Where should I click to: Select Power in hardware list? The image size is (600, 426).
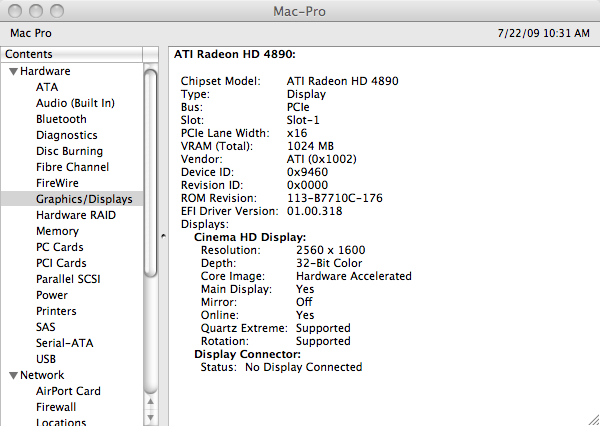coord(52,295)
